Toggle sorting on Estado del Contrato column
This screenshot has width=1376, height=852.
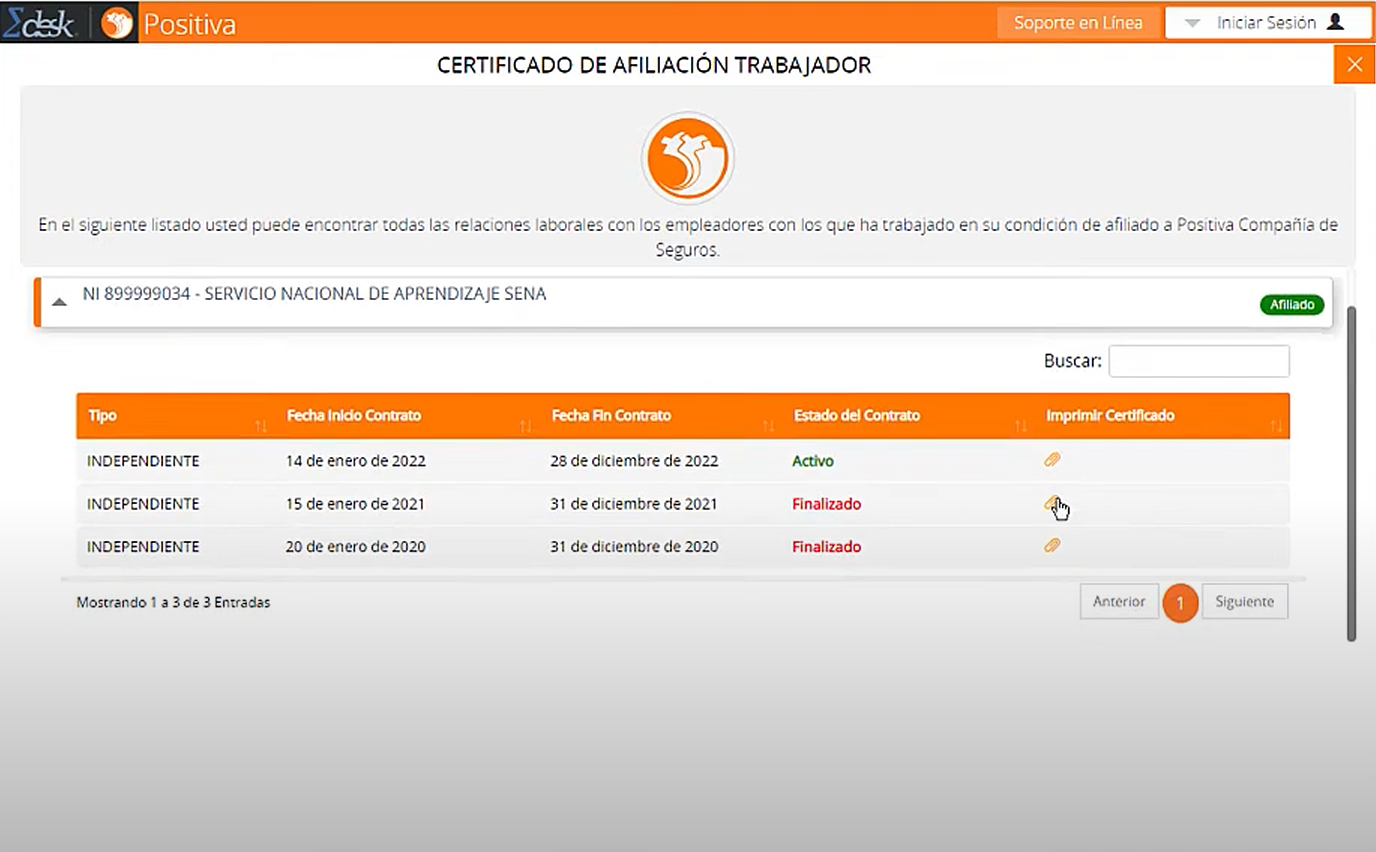point(1021,424)
